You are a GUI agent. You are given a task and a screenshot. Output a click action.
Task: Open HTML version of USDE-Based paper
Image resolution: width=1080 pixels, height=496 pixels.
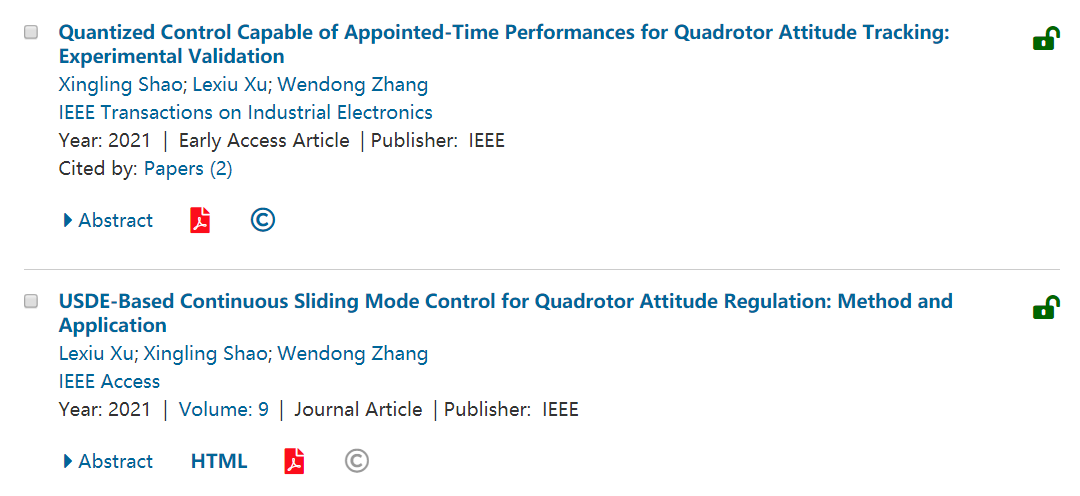[x=219, y=461]
